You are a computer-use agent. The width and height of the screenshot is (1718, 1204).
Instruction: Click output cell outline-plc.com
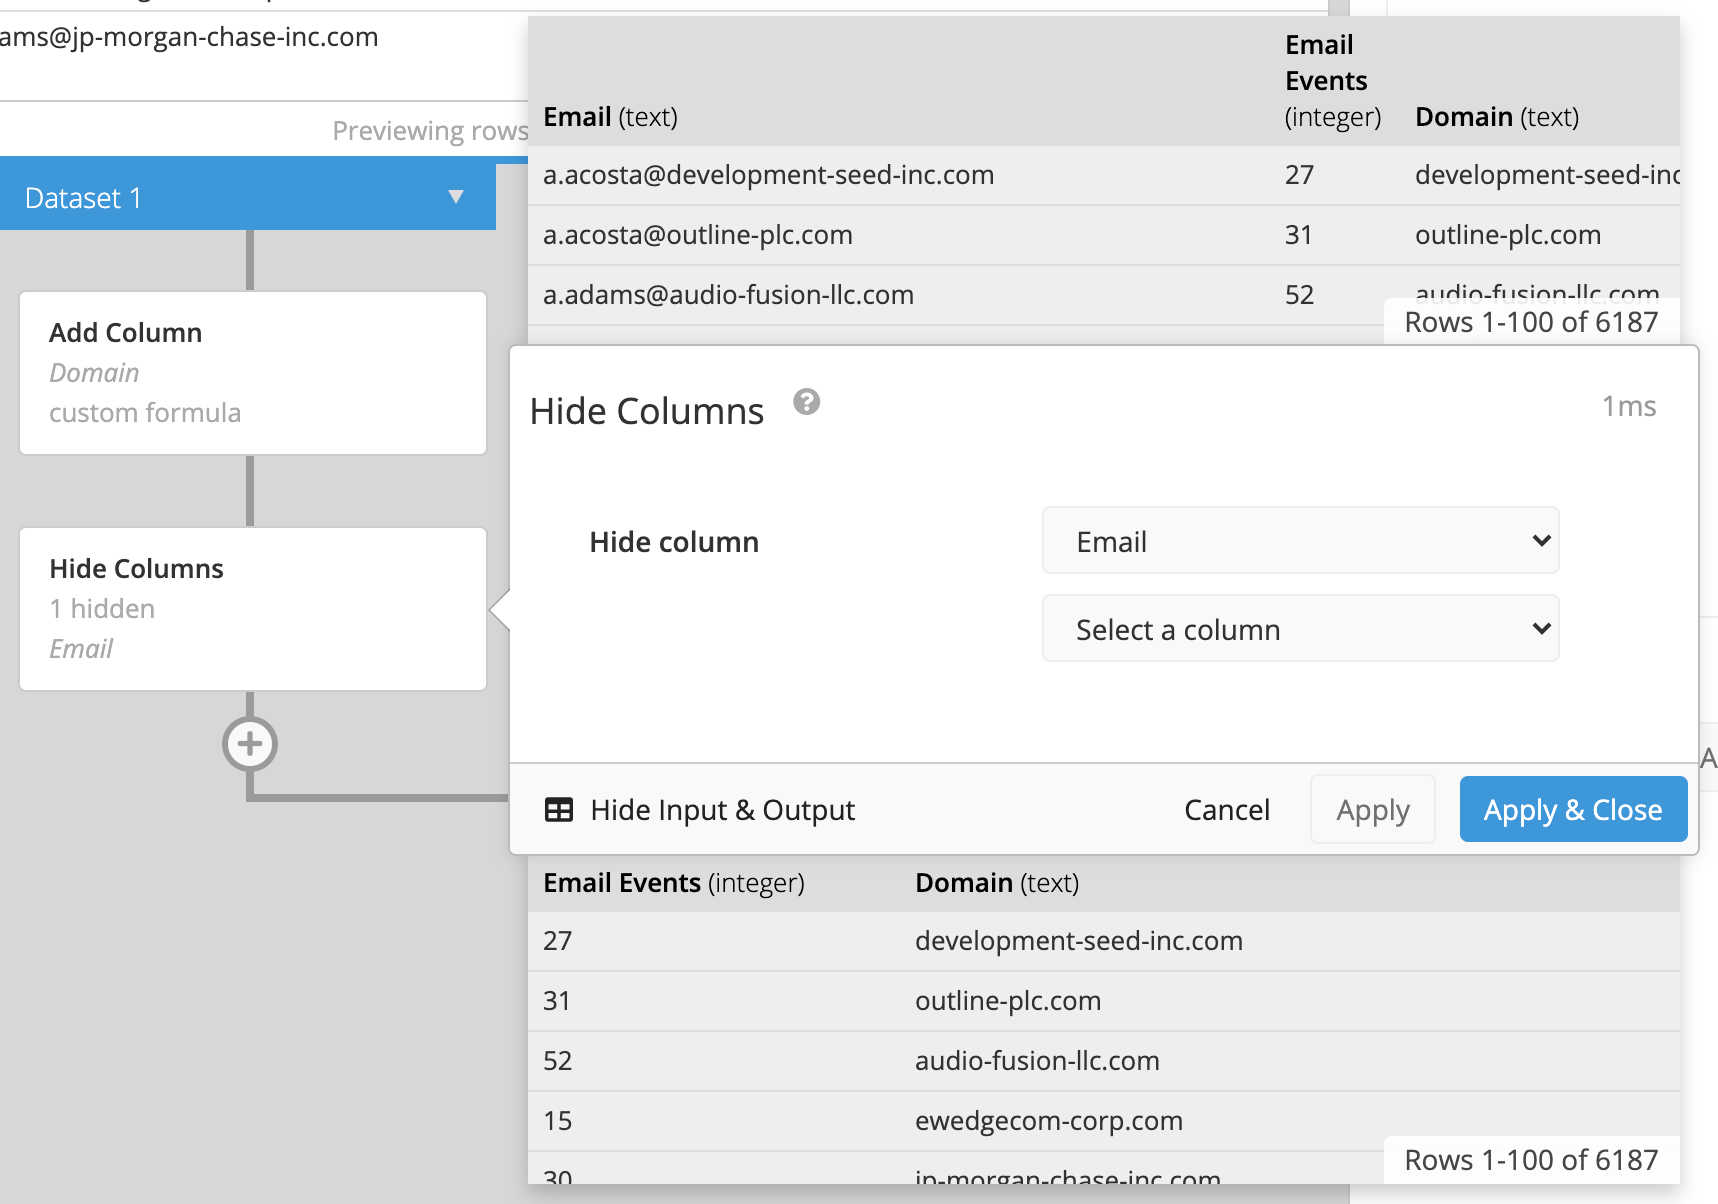tap(1008, 1001)
